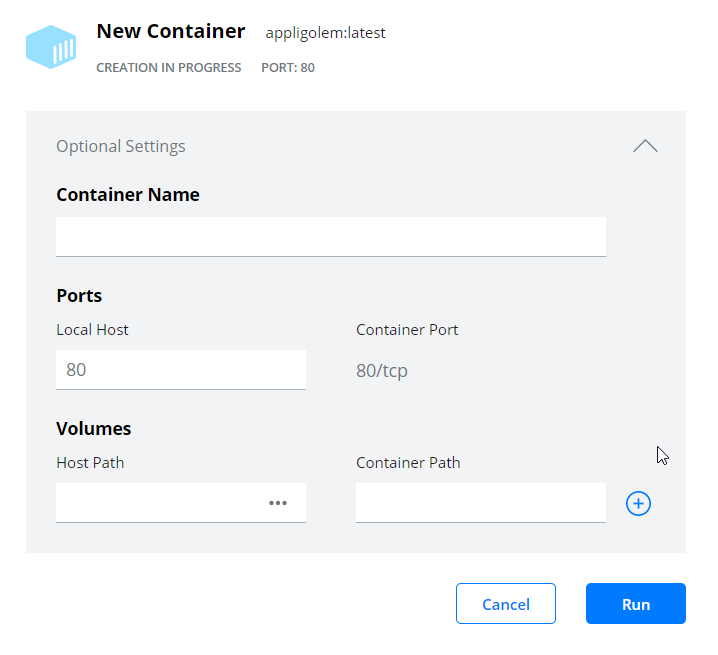Image resolution: width=718 pixels, height=655 pixels.
Task: Click the Container Port label
Action: click(x=407, y=330)
